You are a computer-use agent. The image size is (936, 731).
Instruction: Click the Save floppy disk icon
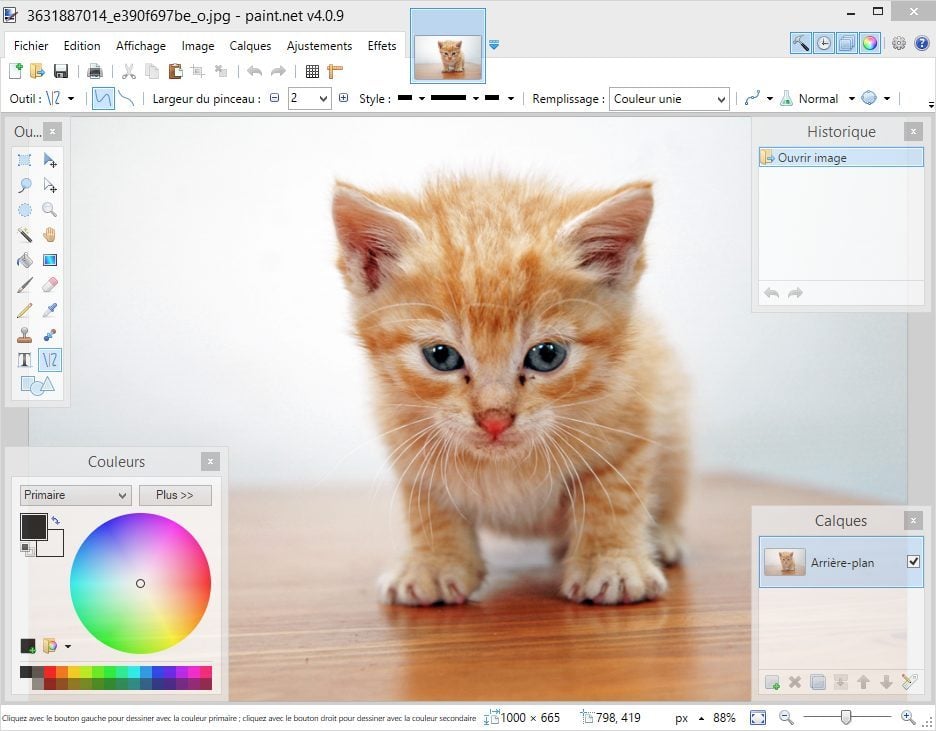pos(61,71)
